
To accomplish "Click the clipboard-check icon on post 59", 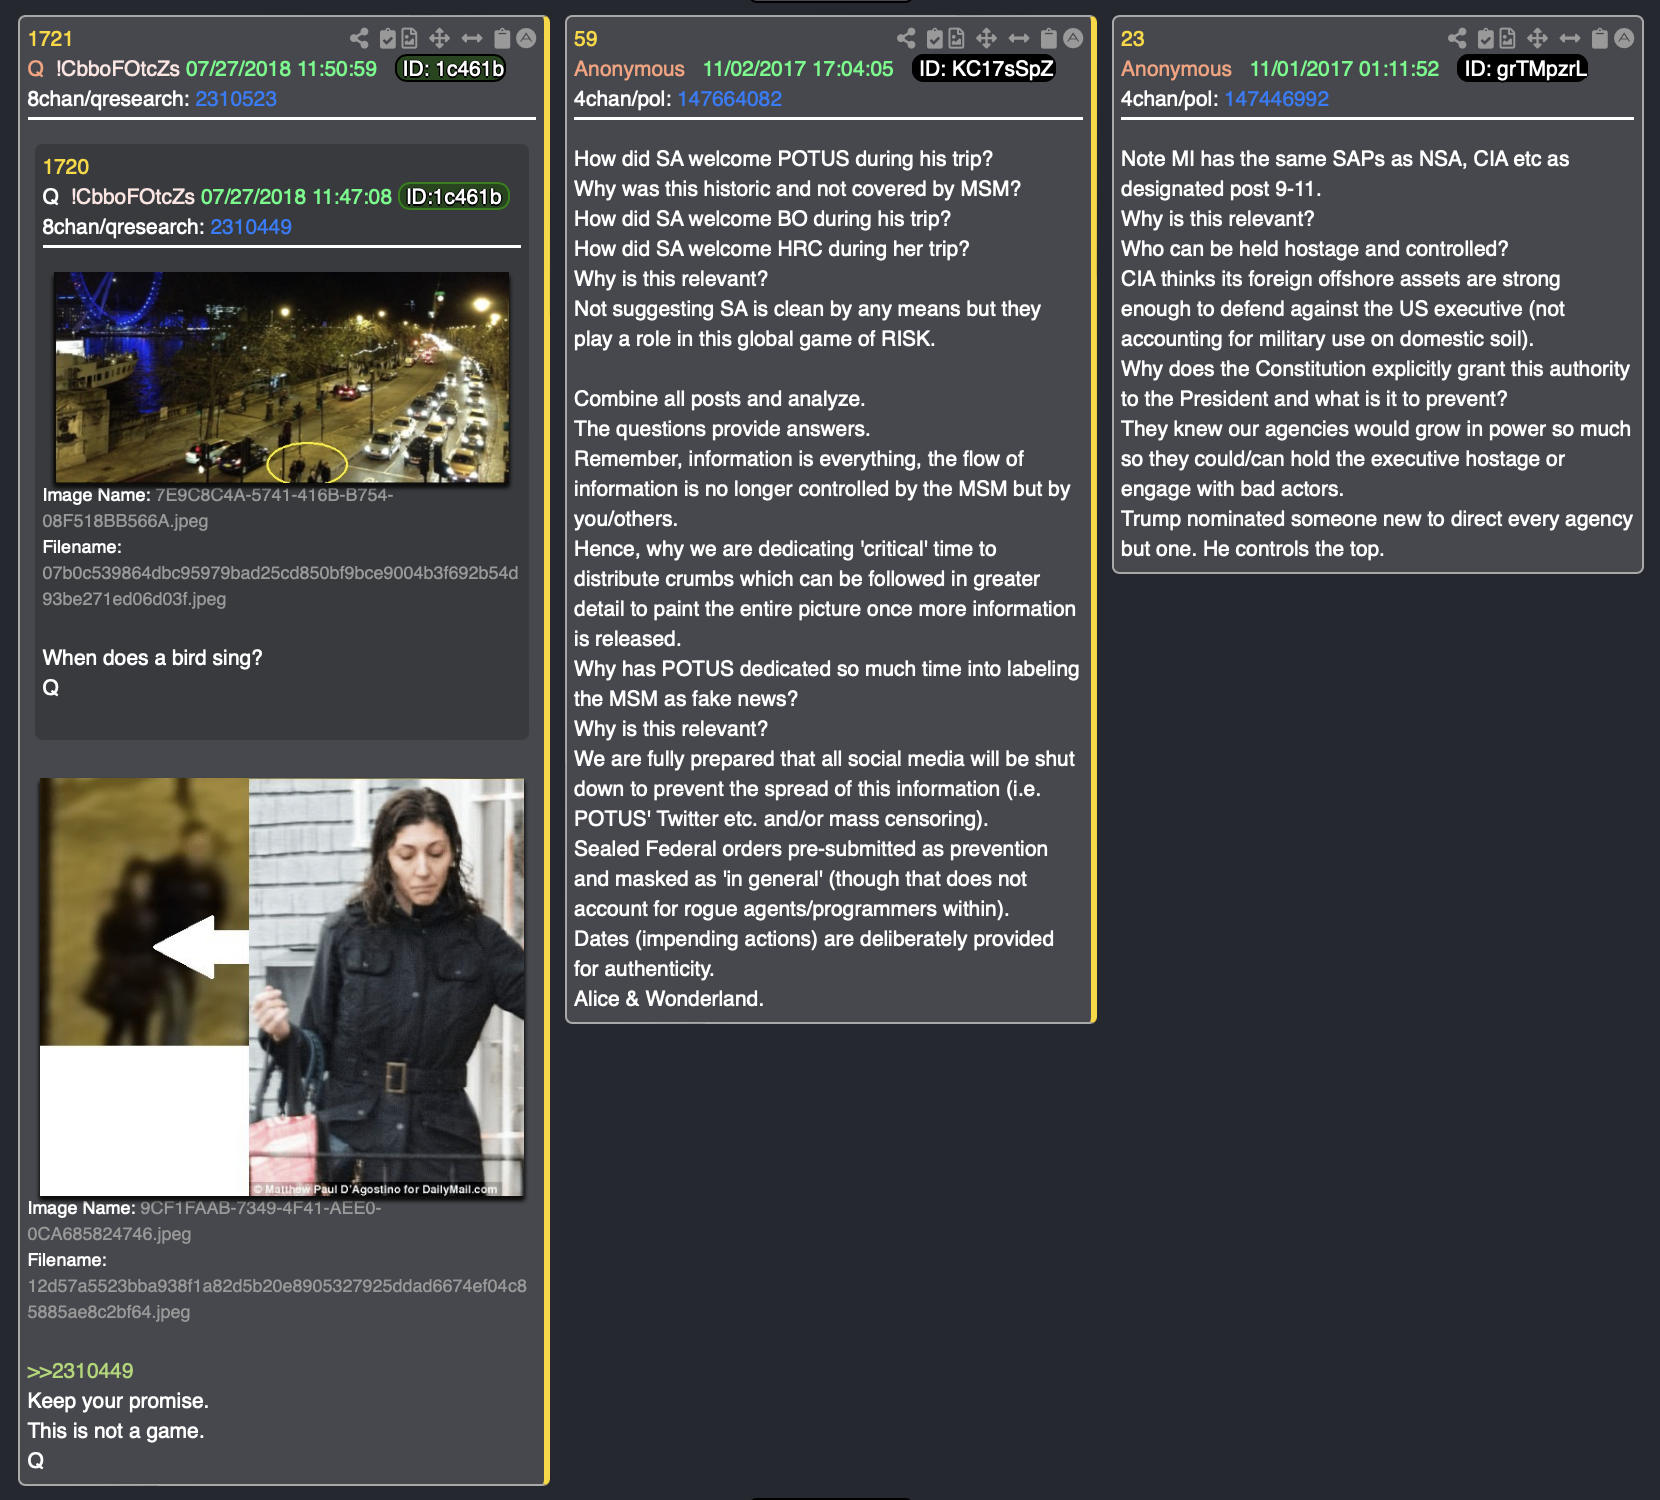I will [x=934, y=39].
